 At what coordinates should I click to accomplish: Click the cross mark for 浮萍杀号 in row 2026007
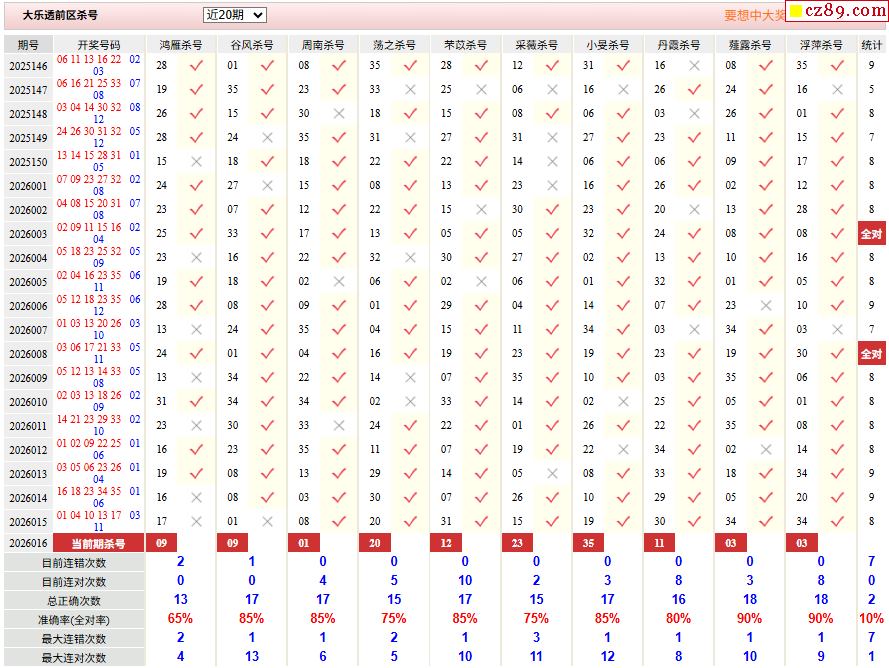pyautogui.click(x=837, y=330)
